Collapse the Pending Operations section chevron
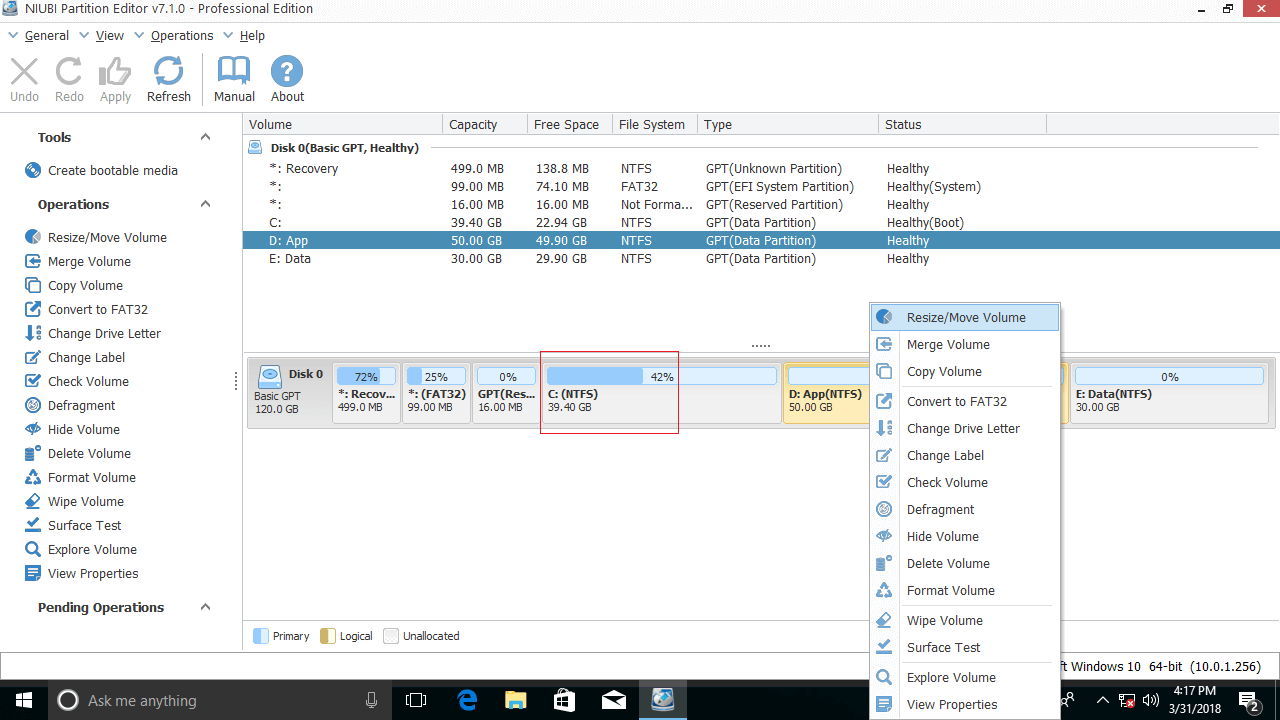The height and width of the screenshot is (720, 1280). [x=205, y=607]
